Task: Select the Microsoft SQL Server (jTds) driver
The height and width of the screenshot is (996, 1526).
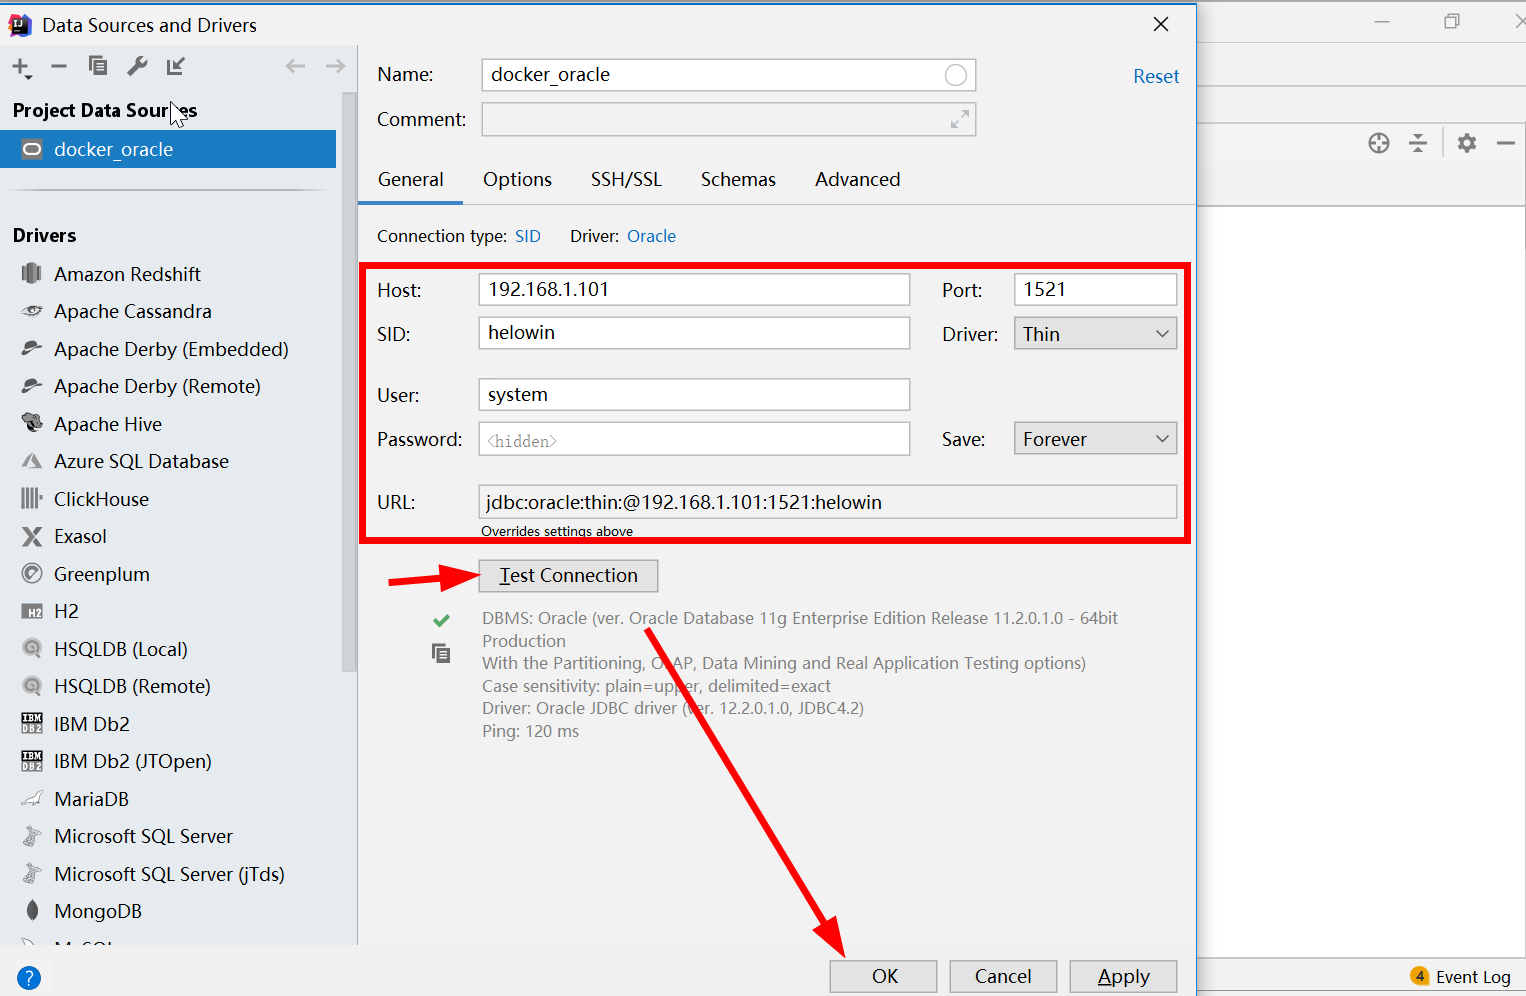Action: (x=169, y=874)
